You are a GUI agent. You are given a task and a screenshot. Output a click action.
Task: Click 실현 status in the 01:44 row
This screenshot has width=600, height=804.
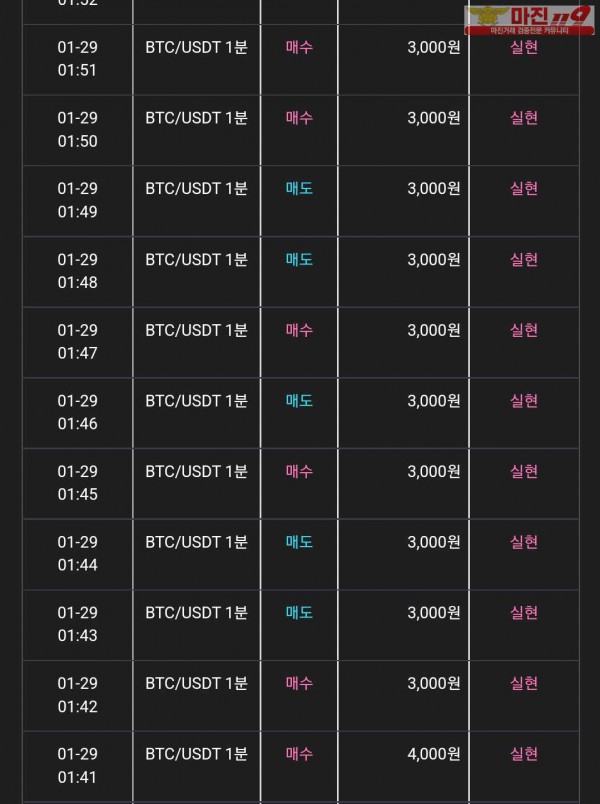[524, 542]
